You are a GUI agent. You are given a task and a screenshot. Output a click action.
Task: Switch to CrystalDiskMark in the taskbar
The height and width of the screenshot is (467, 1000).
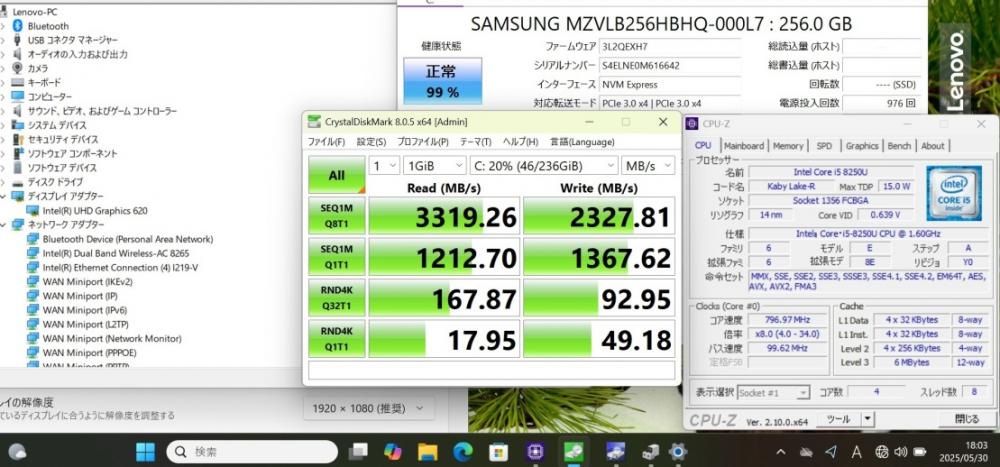click(574, 452)
